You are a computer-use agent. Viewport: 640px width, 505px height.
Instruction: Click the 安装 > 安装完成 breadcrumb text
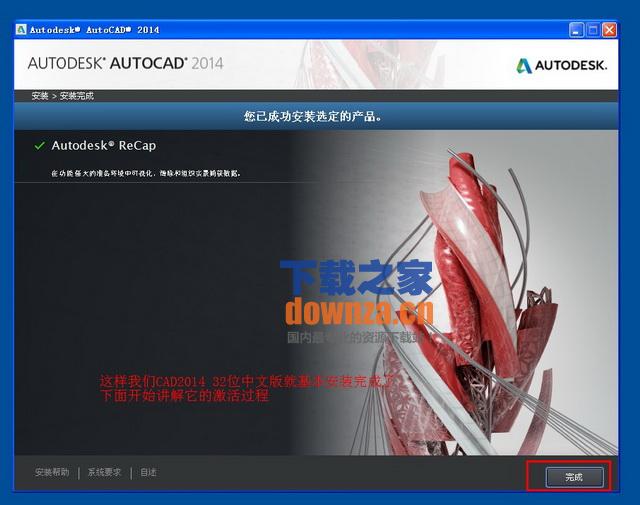63,96
